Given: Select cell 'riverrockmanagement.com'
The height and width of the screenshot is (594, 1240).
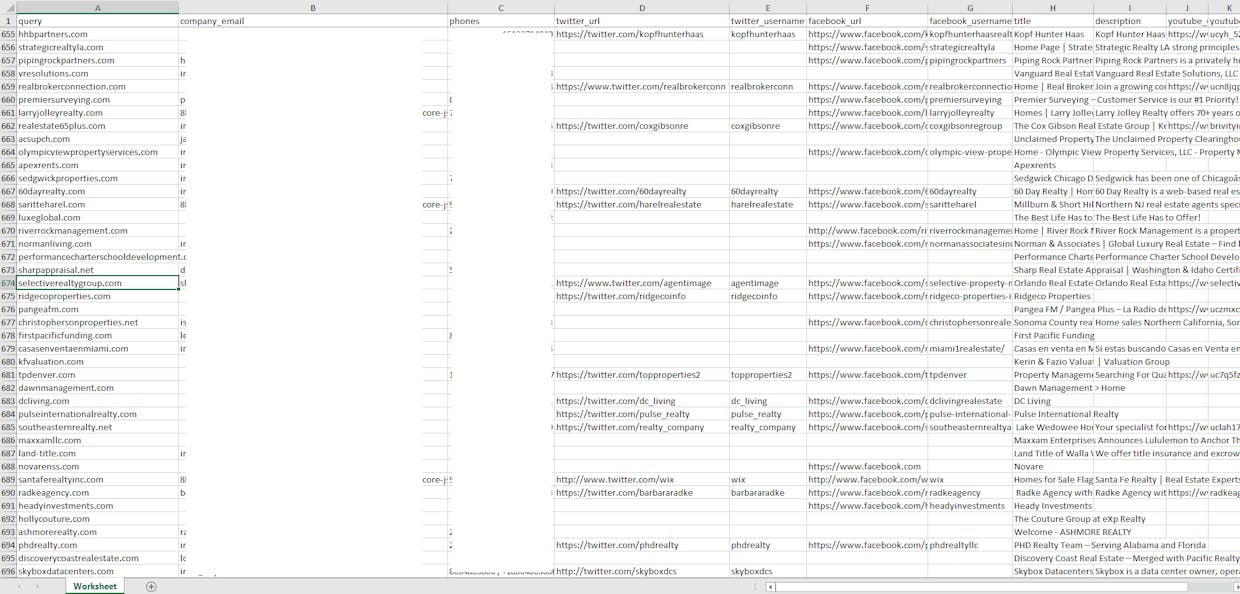Looking at the screenshot, I should pyautogui.click(x=97, y=230).
